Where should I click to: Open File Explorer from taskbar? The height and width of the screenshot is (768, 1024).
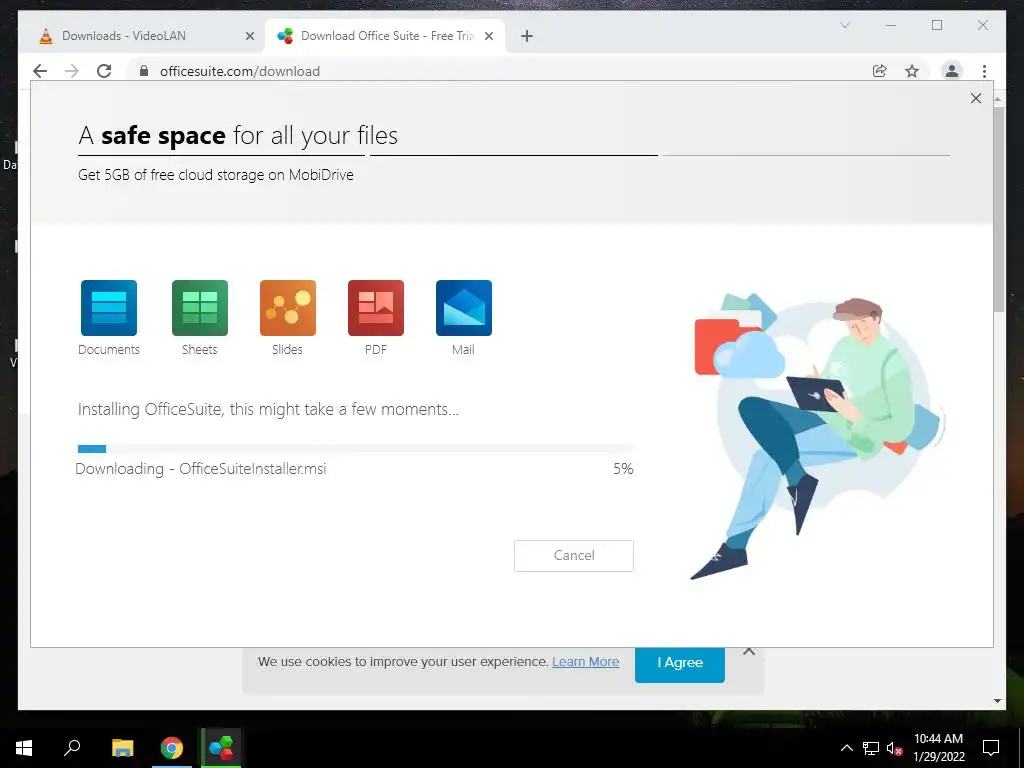[122, 748]
